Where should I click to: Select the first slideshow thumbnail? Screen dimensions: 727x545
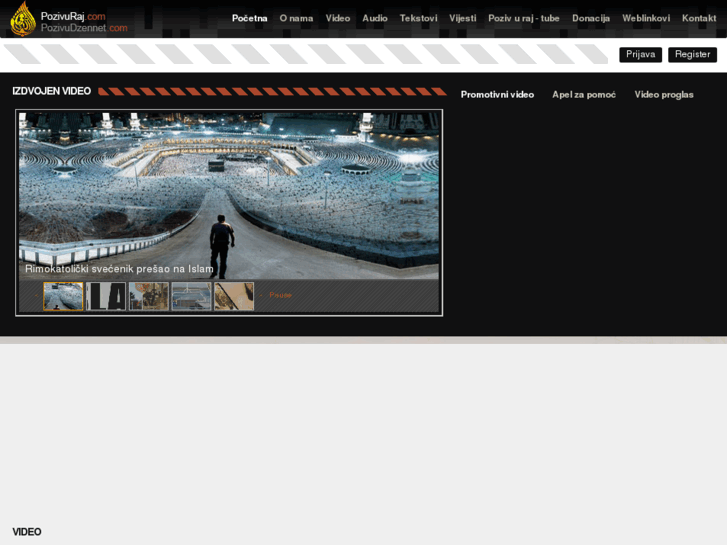63,296
